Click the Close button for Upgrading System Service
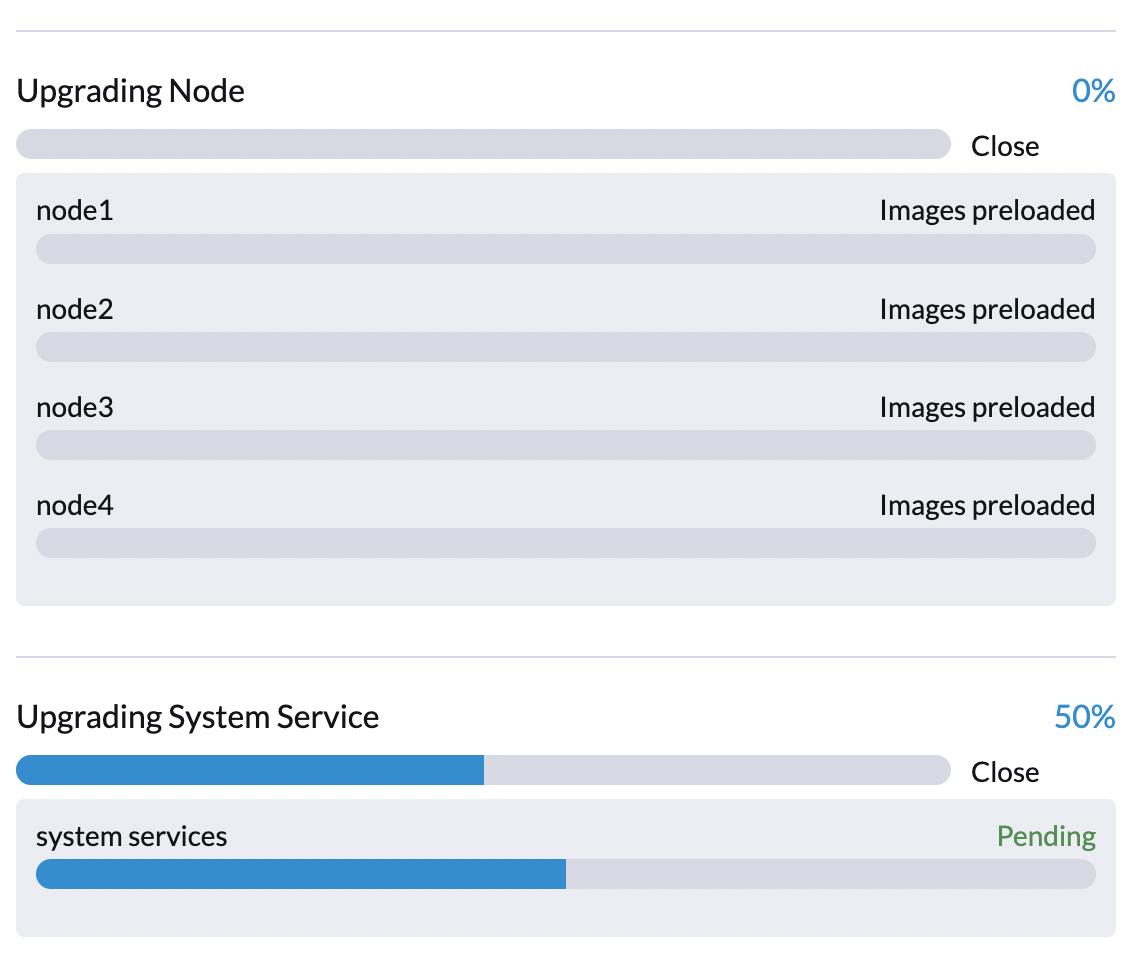 (x=1004, y=772)
